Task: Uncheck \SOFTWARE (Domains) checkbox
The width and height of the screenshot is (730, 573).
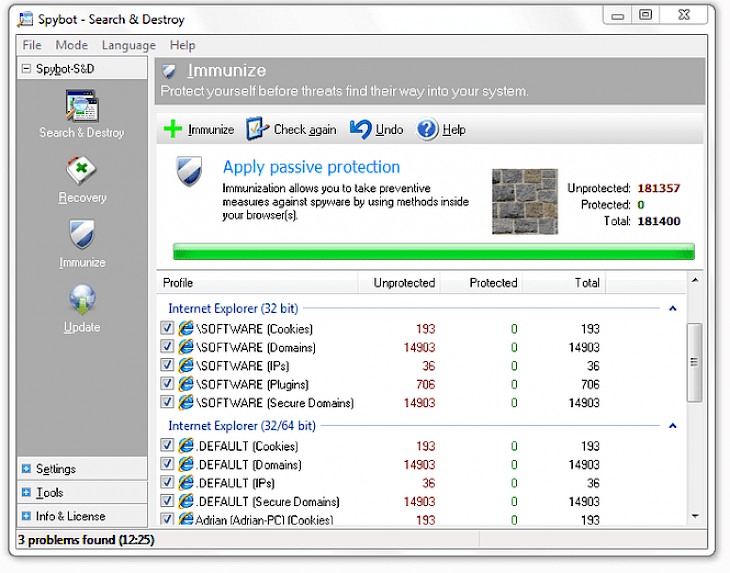Action: pos(167,346)
